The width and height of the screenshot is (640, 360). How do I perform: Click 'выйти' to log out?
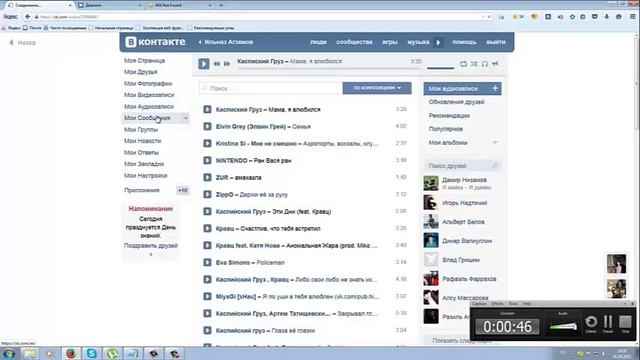point(496,42)
